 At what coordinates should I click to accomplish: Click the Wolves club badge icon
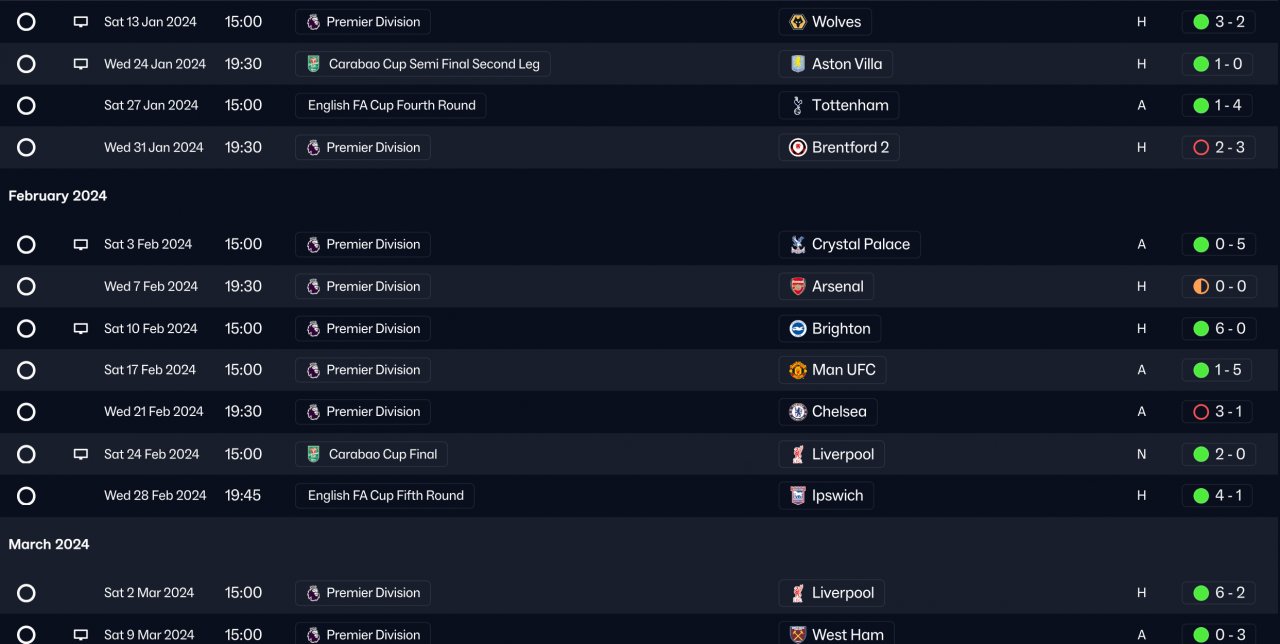(798, 22)
